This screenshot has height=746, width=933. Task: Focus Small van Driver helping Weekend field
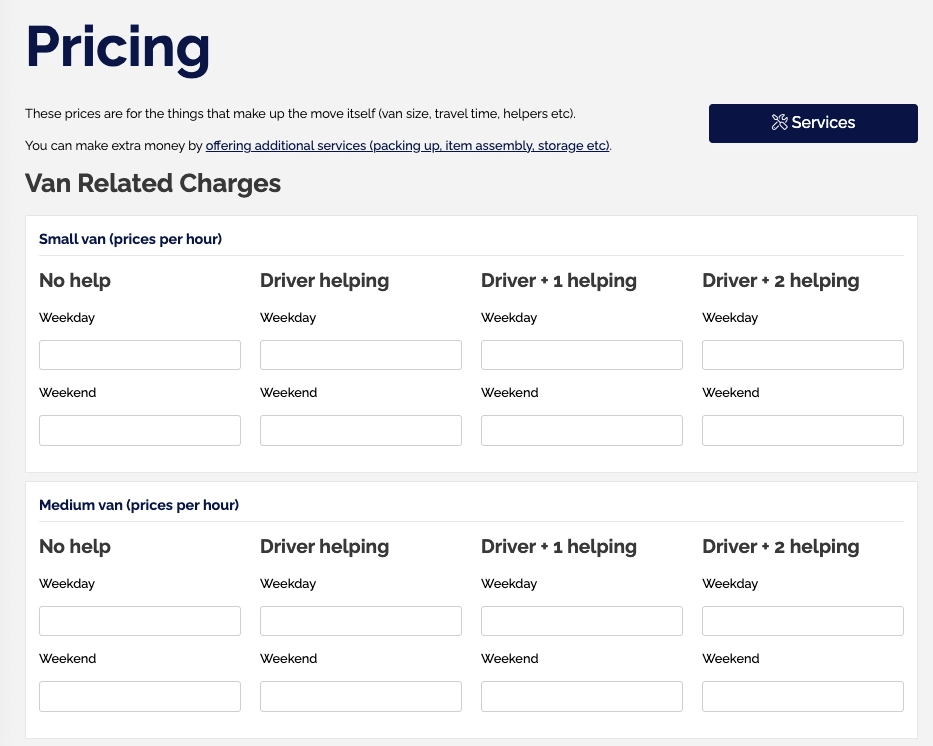(361, 430)
